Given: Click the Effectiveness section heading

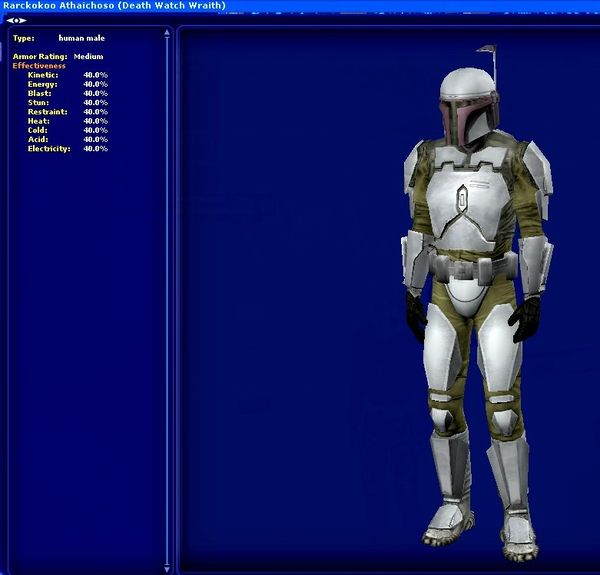Looking at the screenshot, I should pyautogui.click(x=39, y=66).
